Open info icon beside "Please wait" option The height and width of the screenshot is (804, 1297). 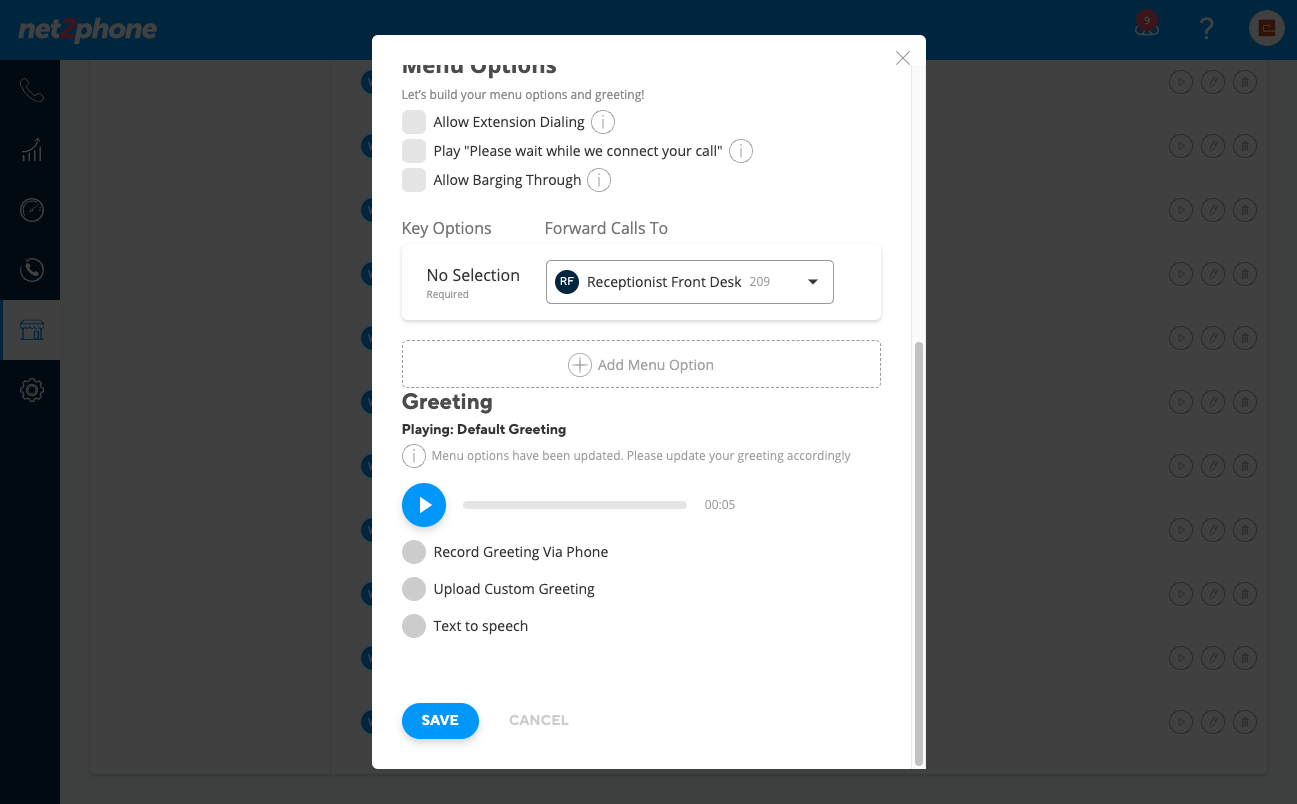[741, 151]
